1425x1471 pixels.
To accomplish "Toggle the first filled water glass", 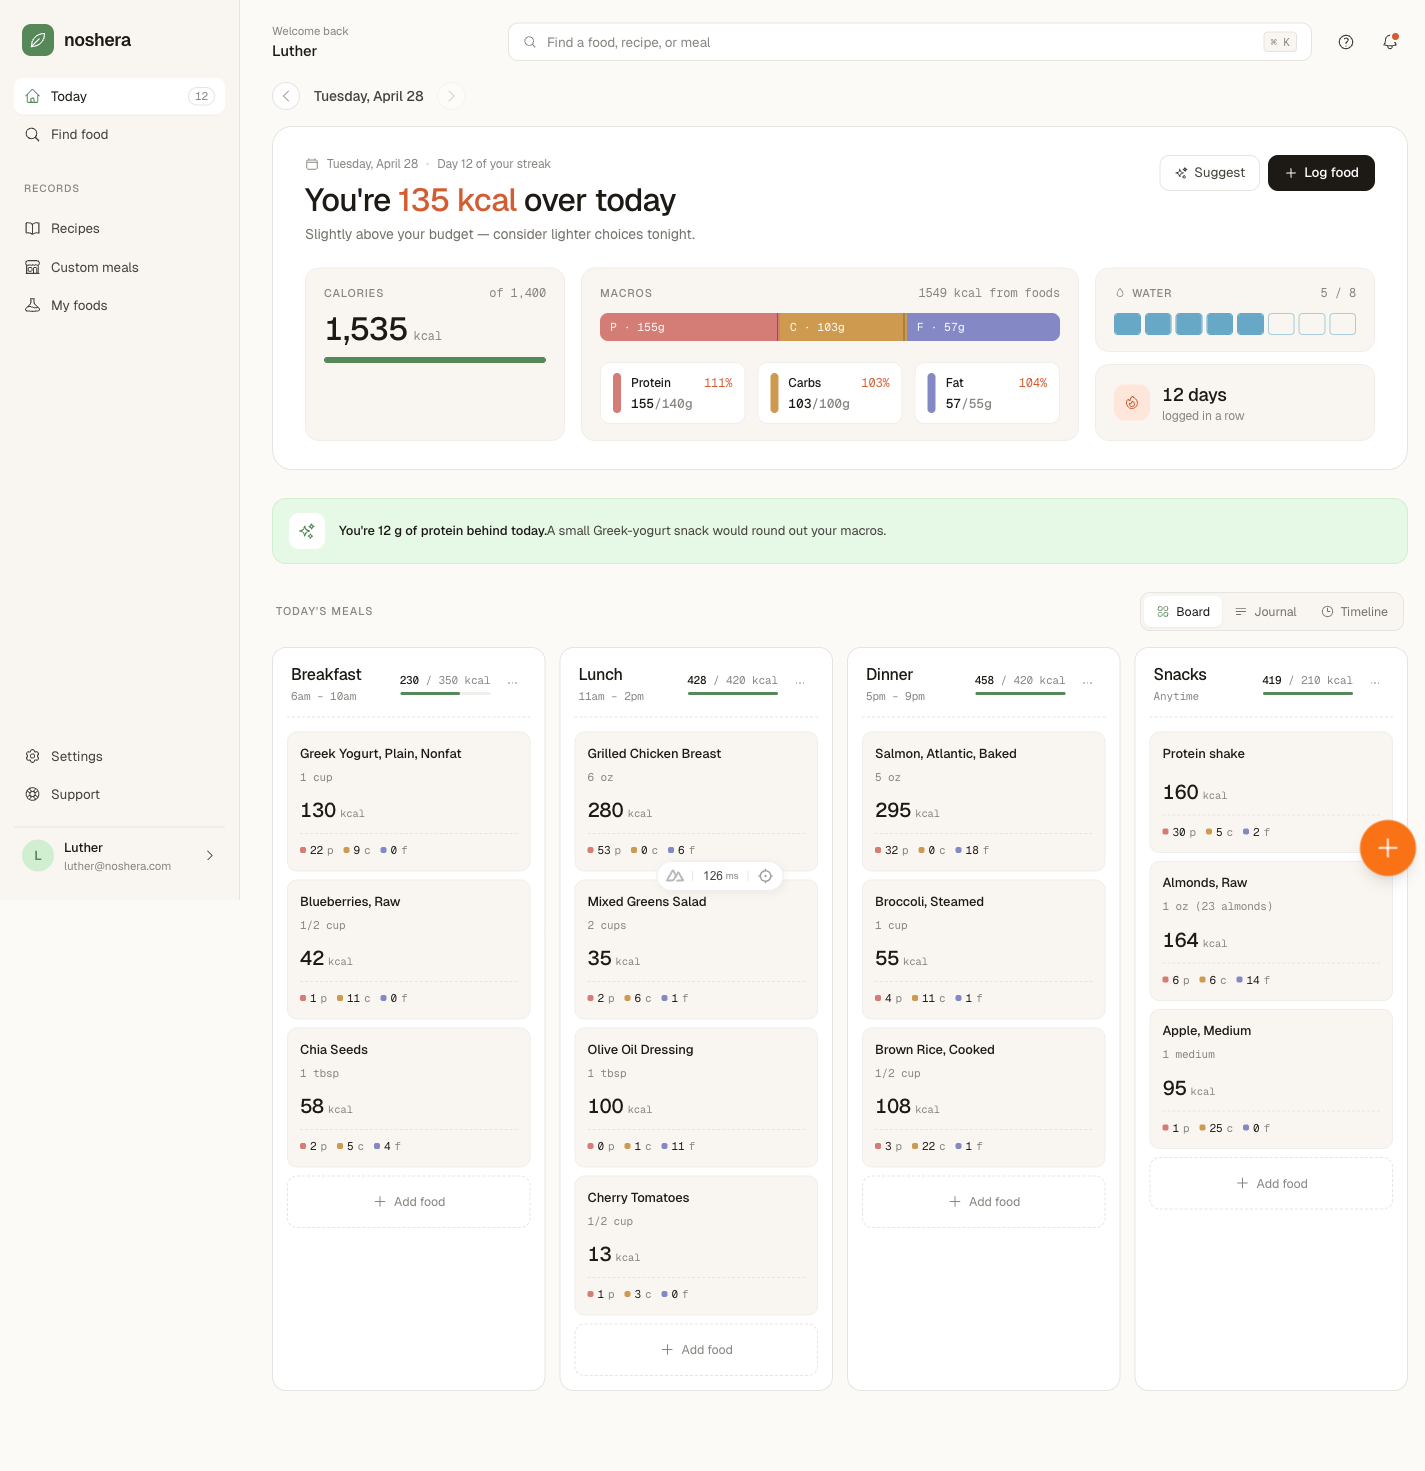I will coord(1127,324).
